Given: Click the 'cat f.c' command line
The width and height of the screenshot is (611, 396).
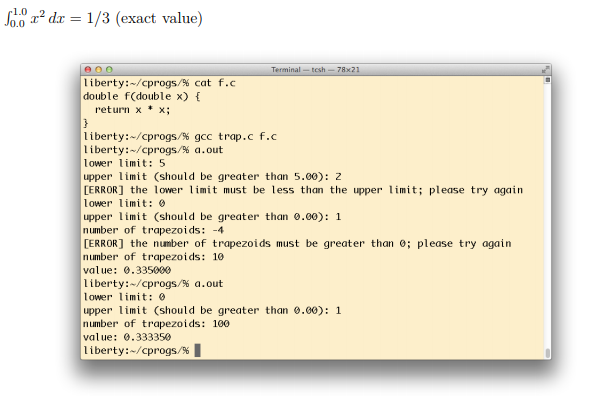Looking at the screenshot, I should (159, 83).
